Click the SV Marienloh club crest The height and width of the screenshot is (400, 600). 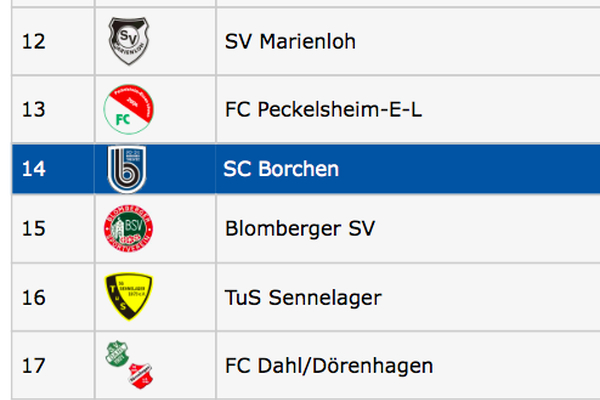128,42
